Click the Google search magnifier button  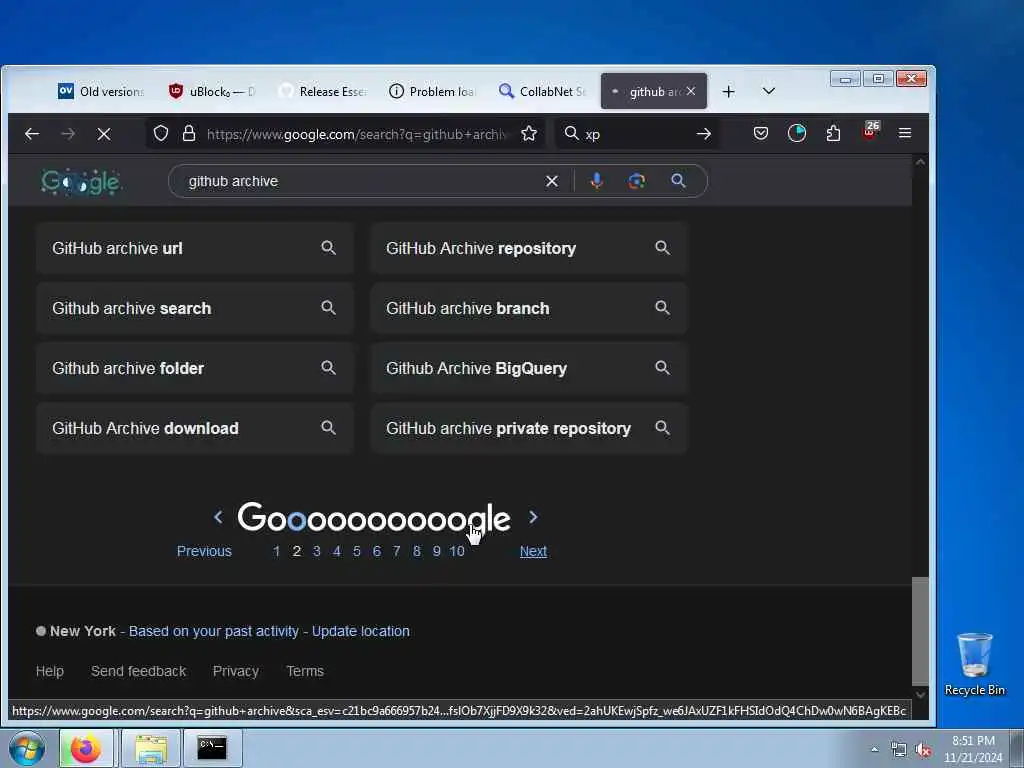(678, 181)
